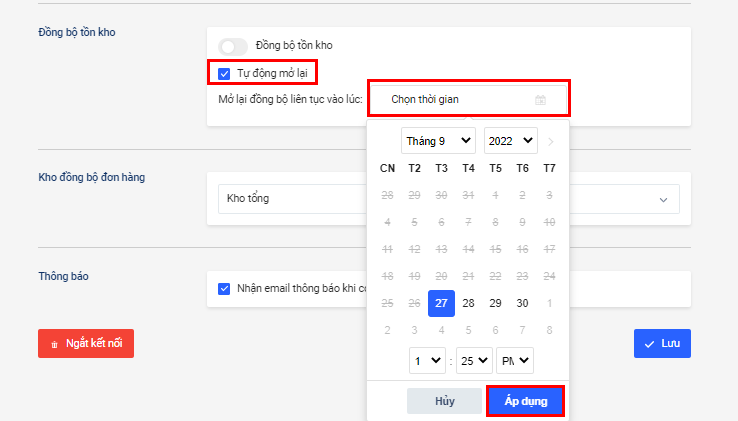This screenshot has height=421, width=738.
Task: Open the minute dropdown showing 25
Action: [474, 360]
